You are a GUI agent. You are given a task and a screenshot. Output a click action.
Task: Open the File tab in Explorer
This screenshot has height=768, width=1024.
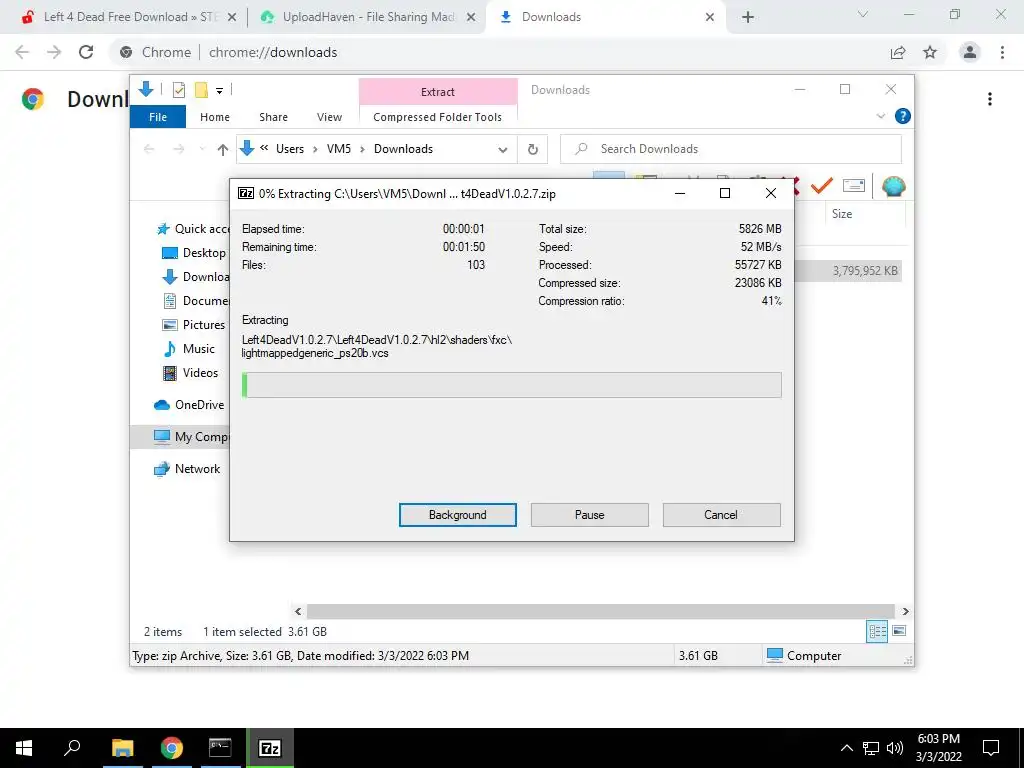pos(158,117)
